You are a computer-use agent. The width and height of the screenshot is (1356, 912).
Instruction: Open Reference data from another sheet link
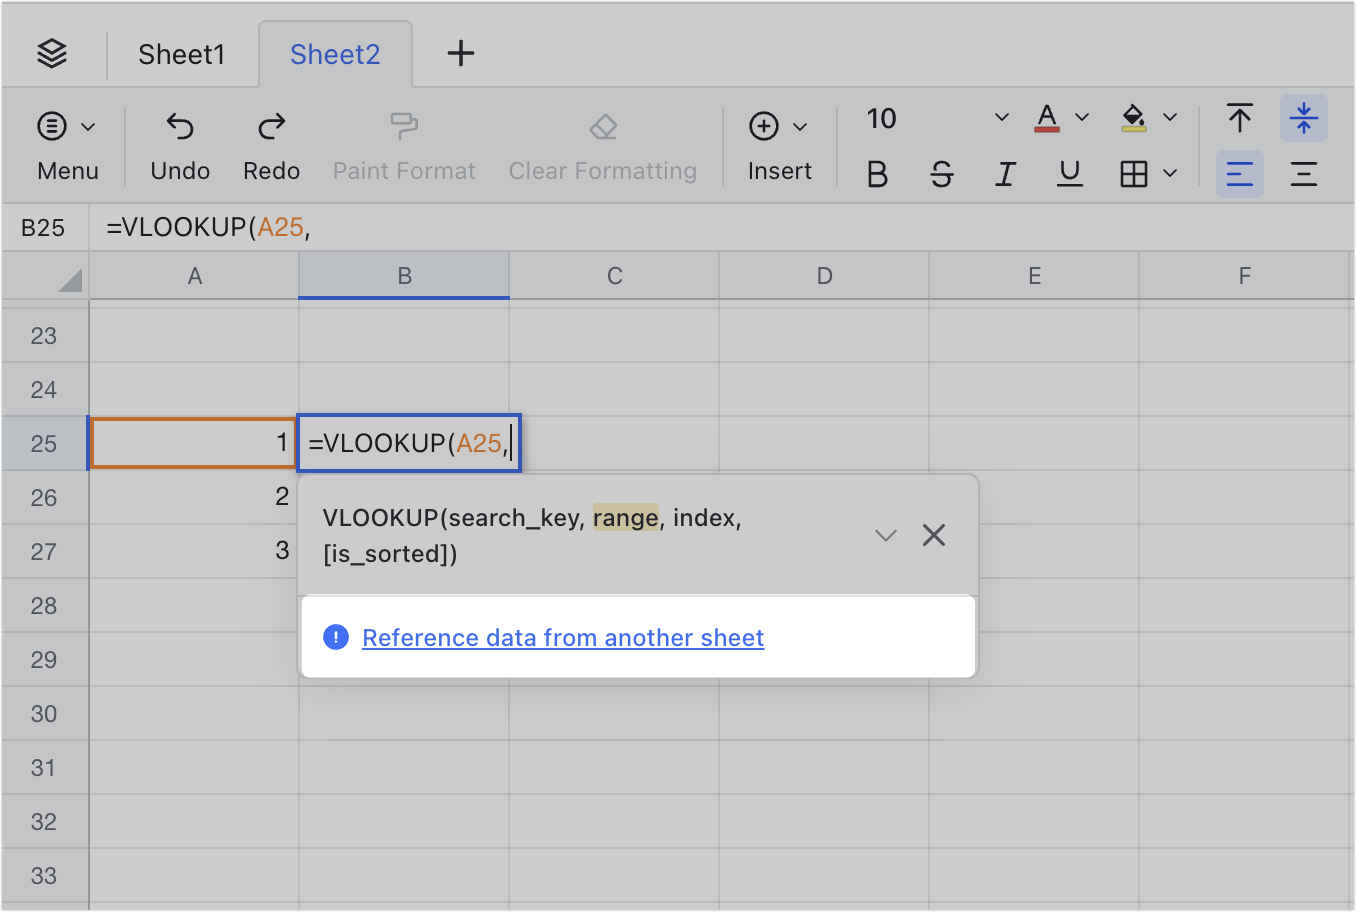coord(562,638)
